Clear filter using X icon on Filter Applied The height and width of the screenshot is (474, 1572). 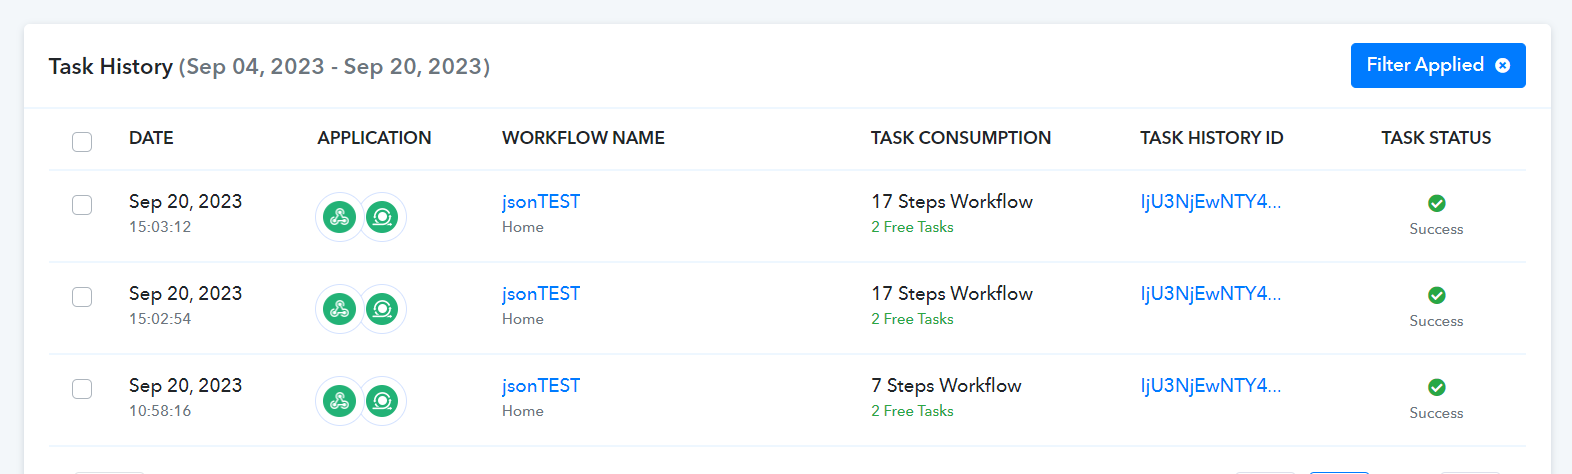point(1502,65)
